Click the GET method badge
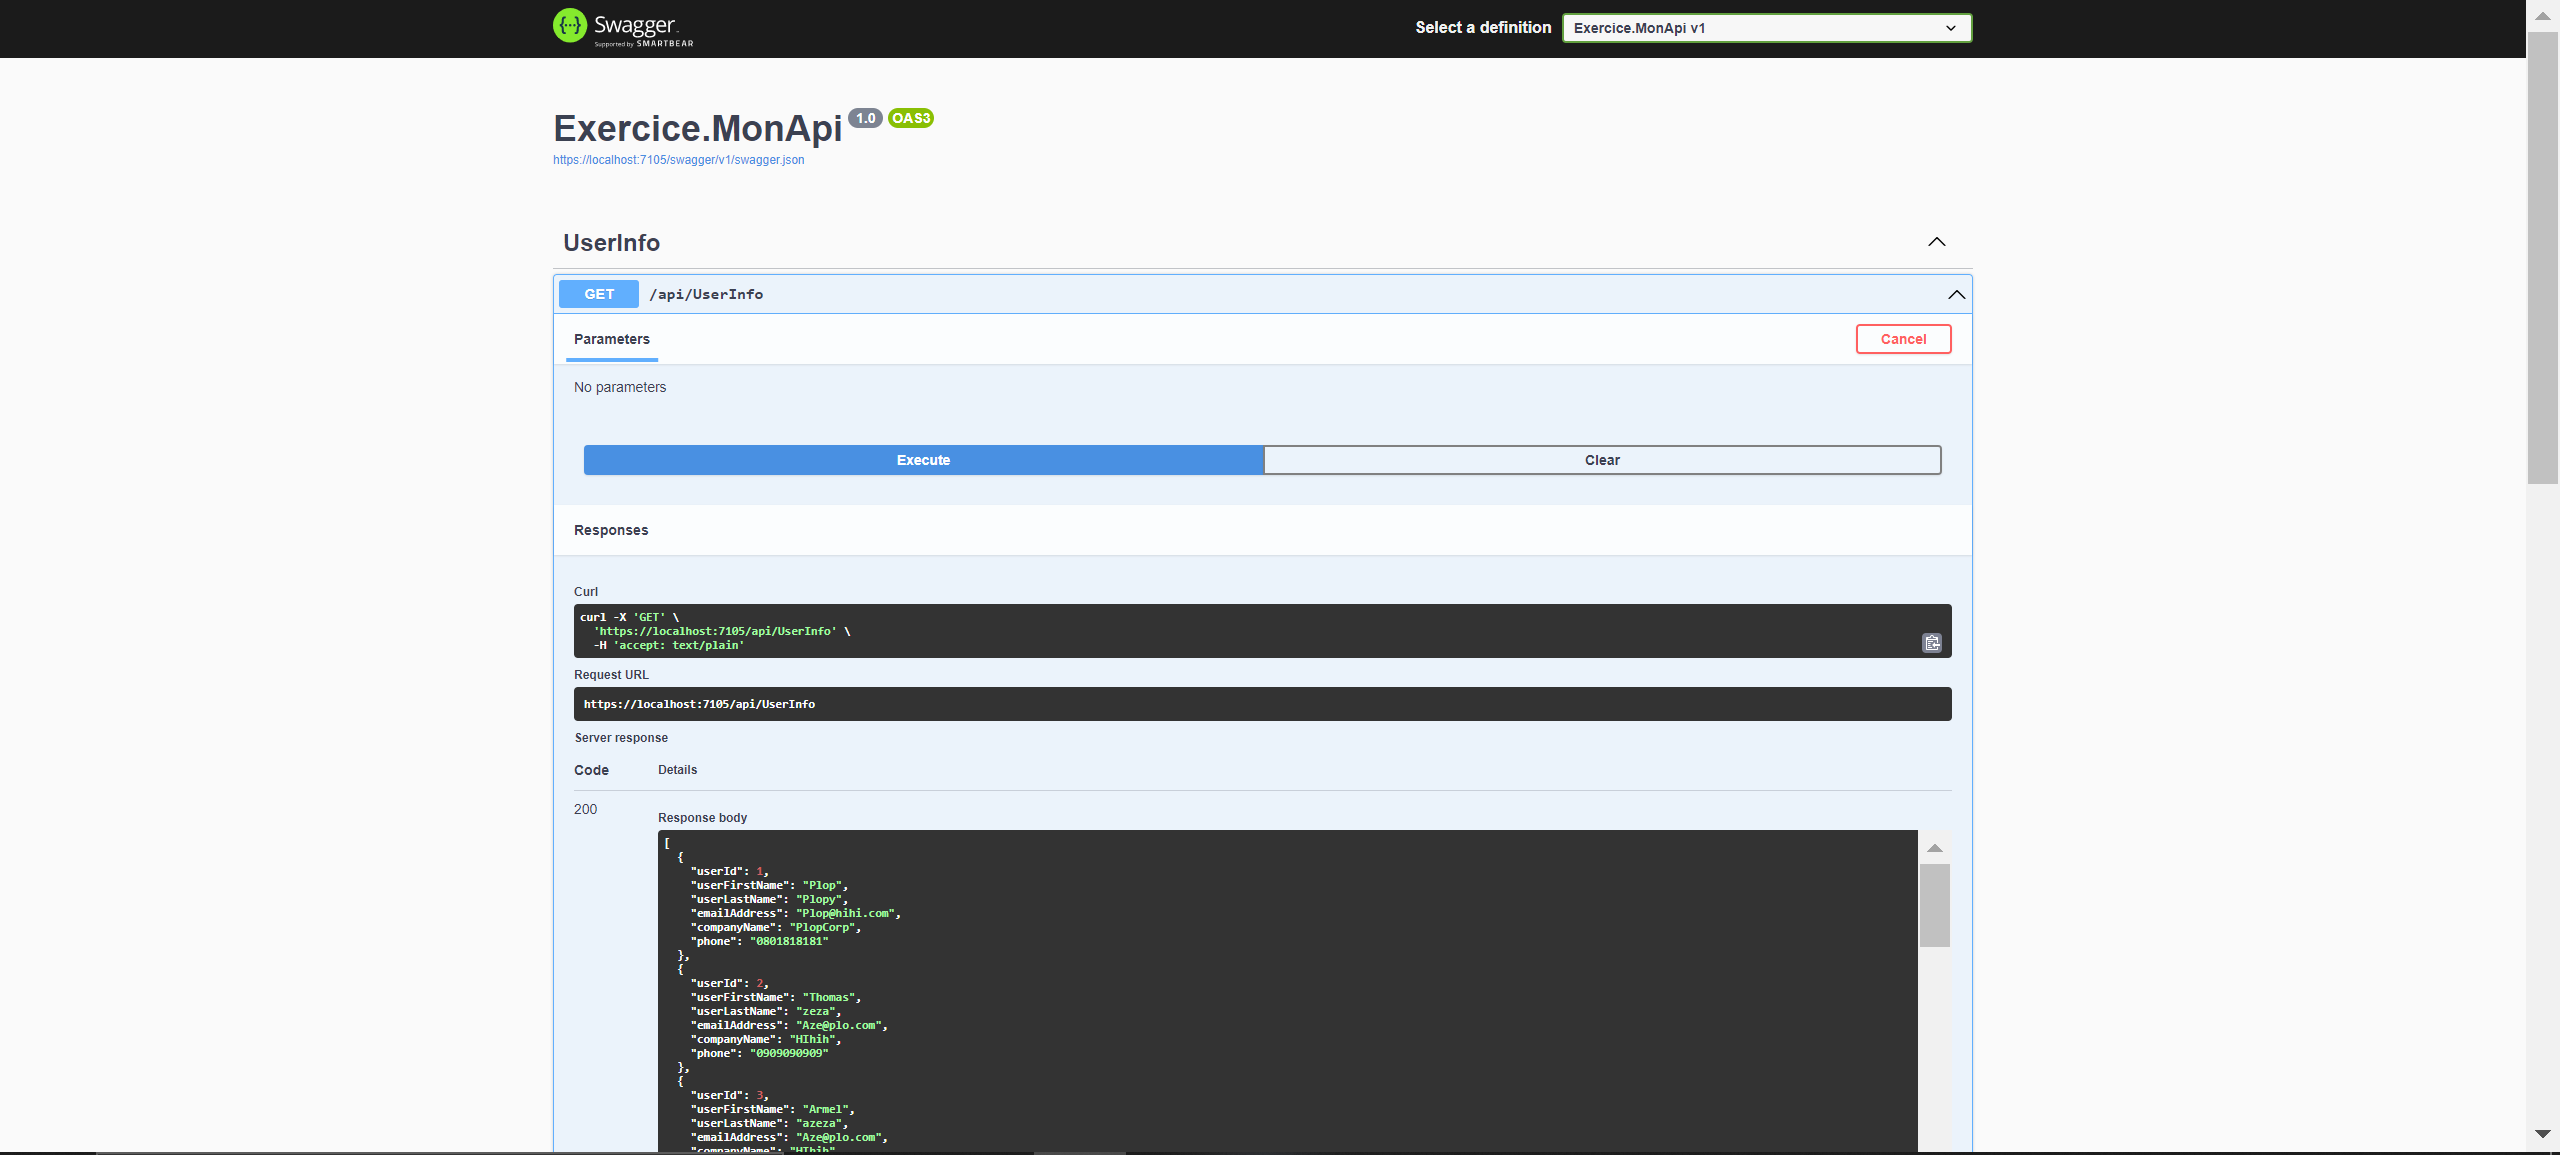The height and width of the screenshot is (1155, 2560). point(598,293)
